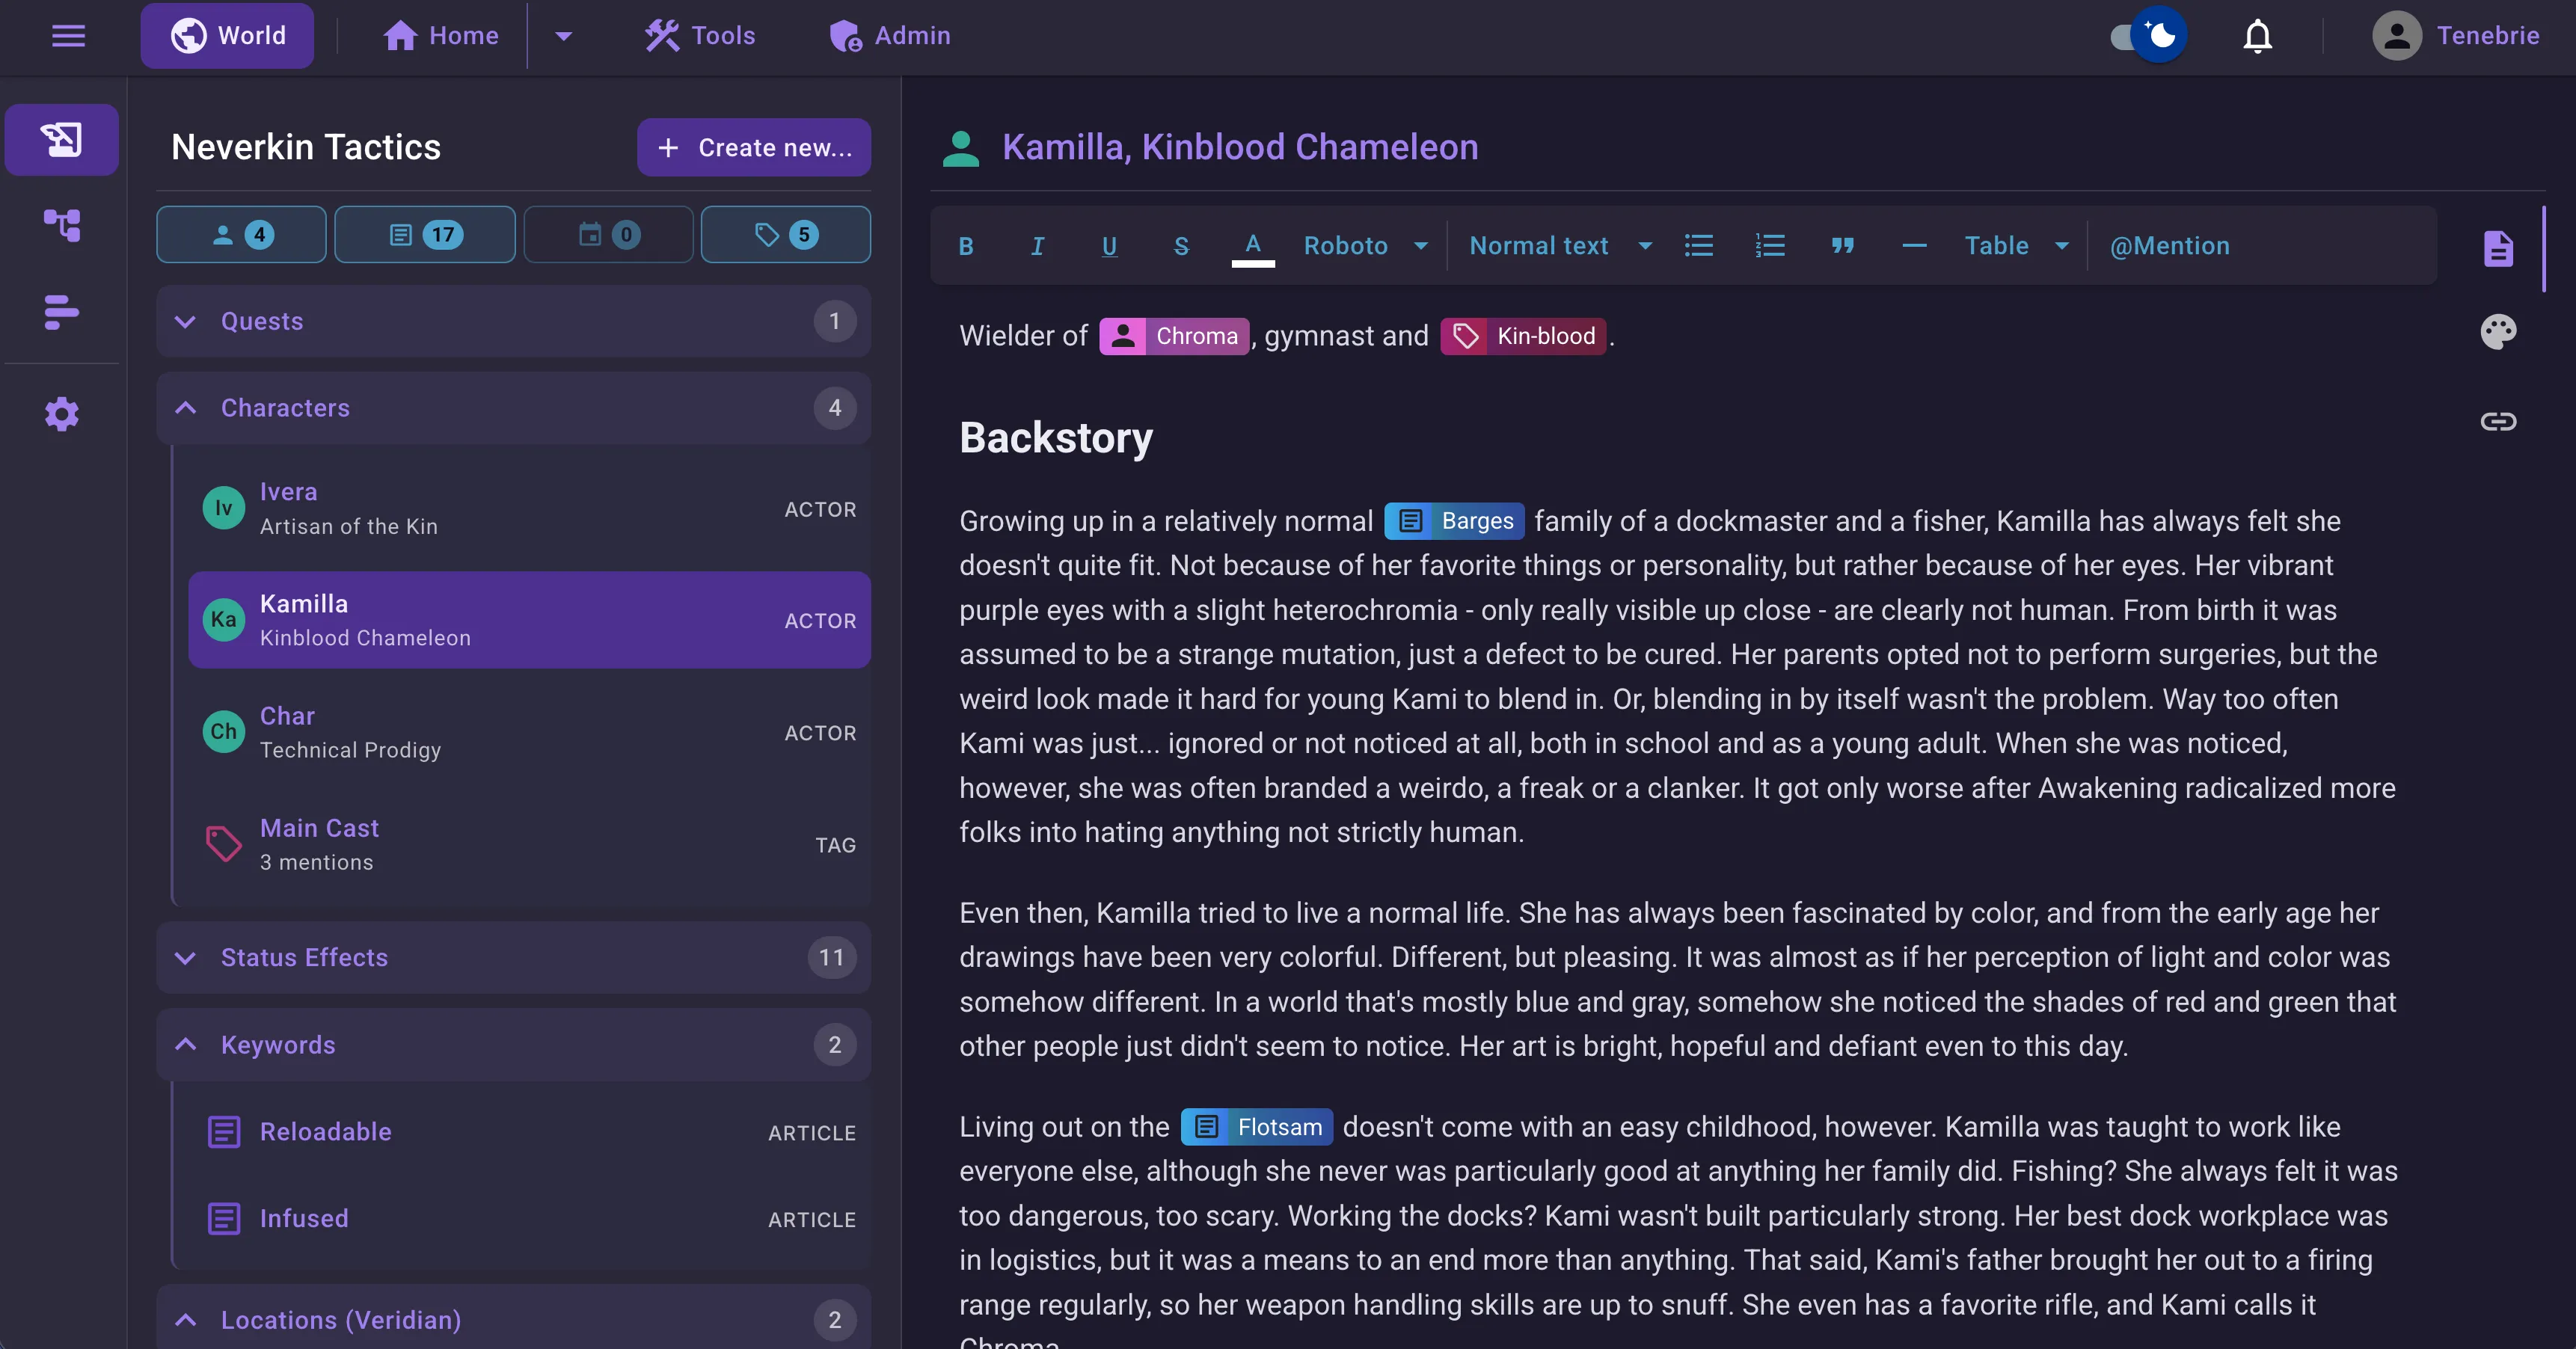Filter by events count 0

coord(608,235)
